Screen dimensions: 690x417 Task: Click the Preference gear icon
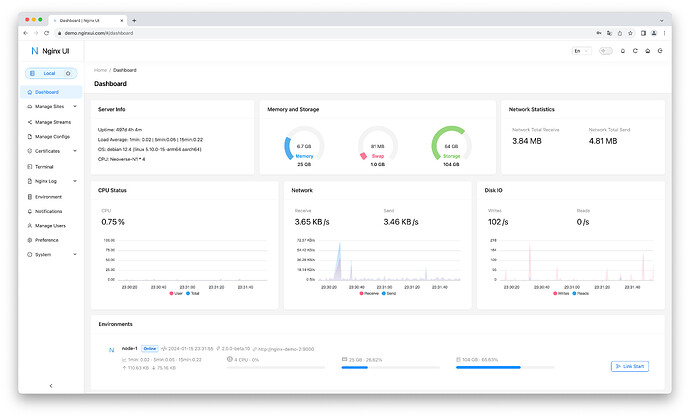pyautogui.click(x=30, y=240)
